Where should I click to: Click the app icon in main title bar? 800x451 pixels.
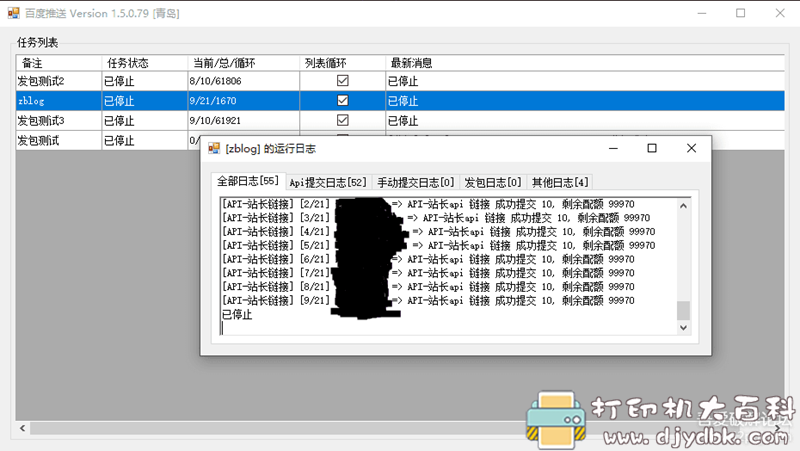click(13, 13)
